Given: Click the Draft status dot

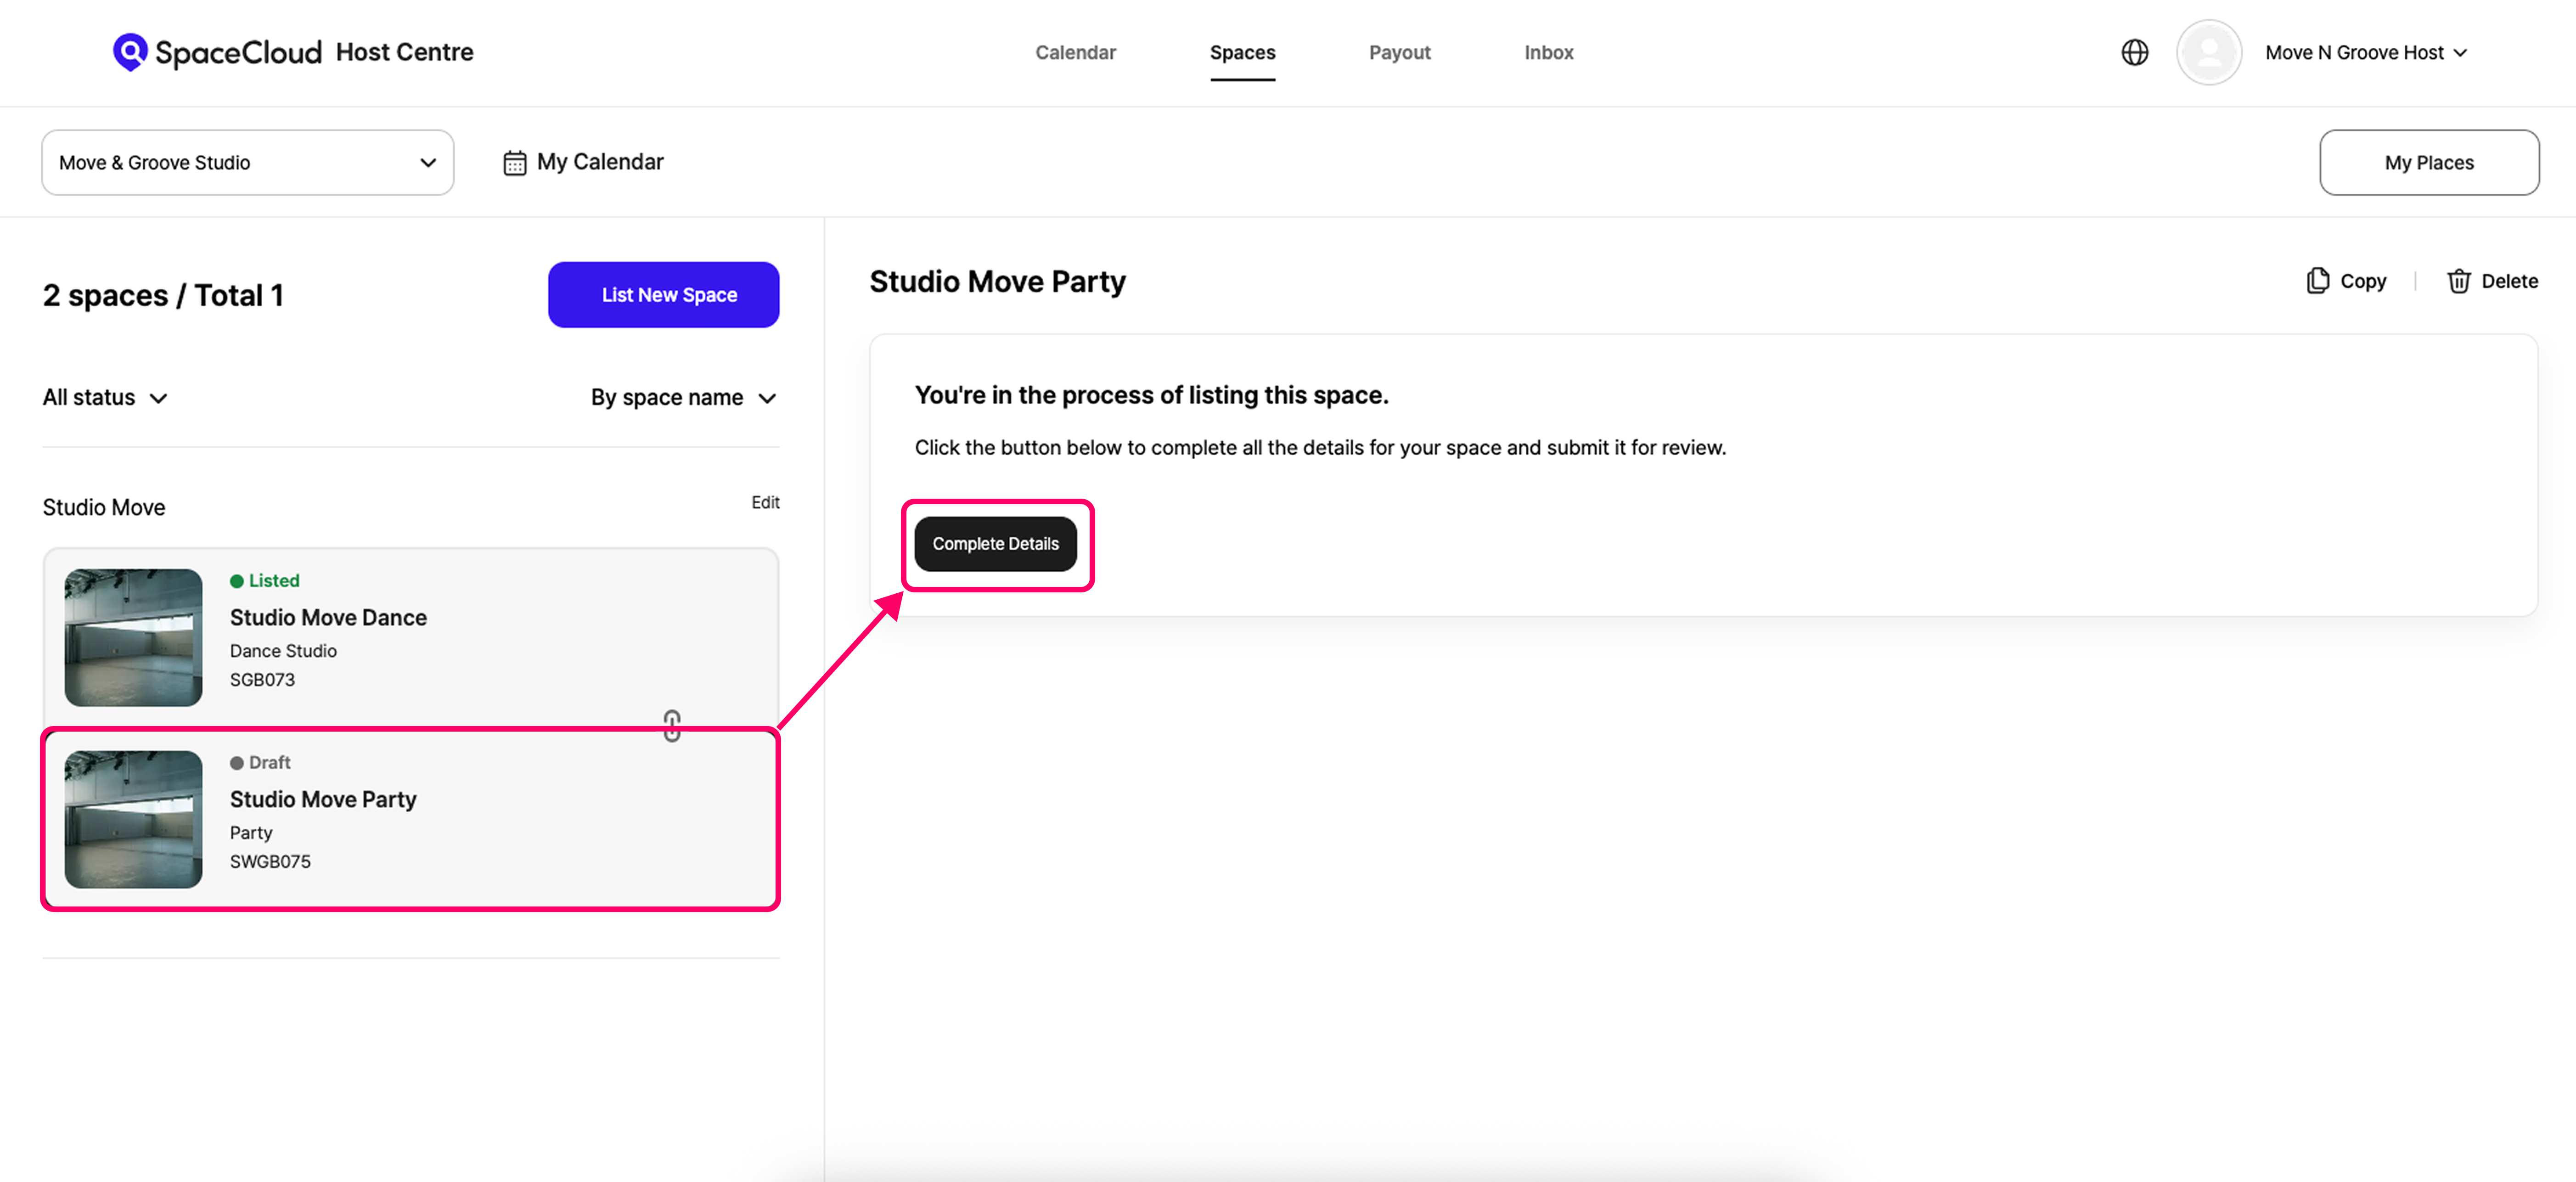Looking at the screenshot, I should coord(237,763).
